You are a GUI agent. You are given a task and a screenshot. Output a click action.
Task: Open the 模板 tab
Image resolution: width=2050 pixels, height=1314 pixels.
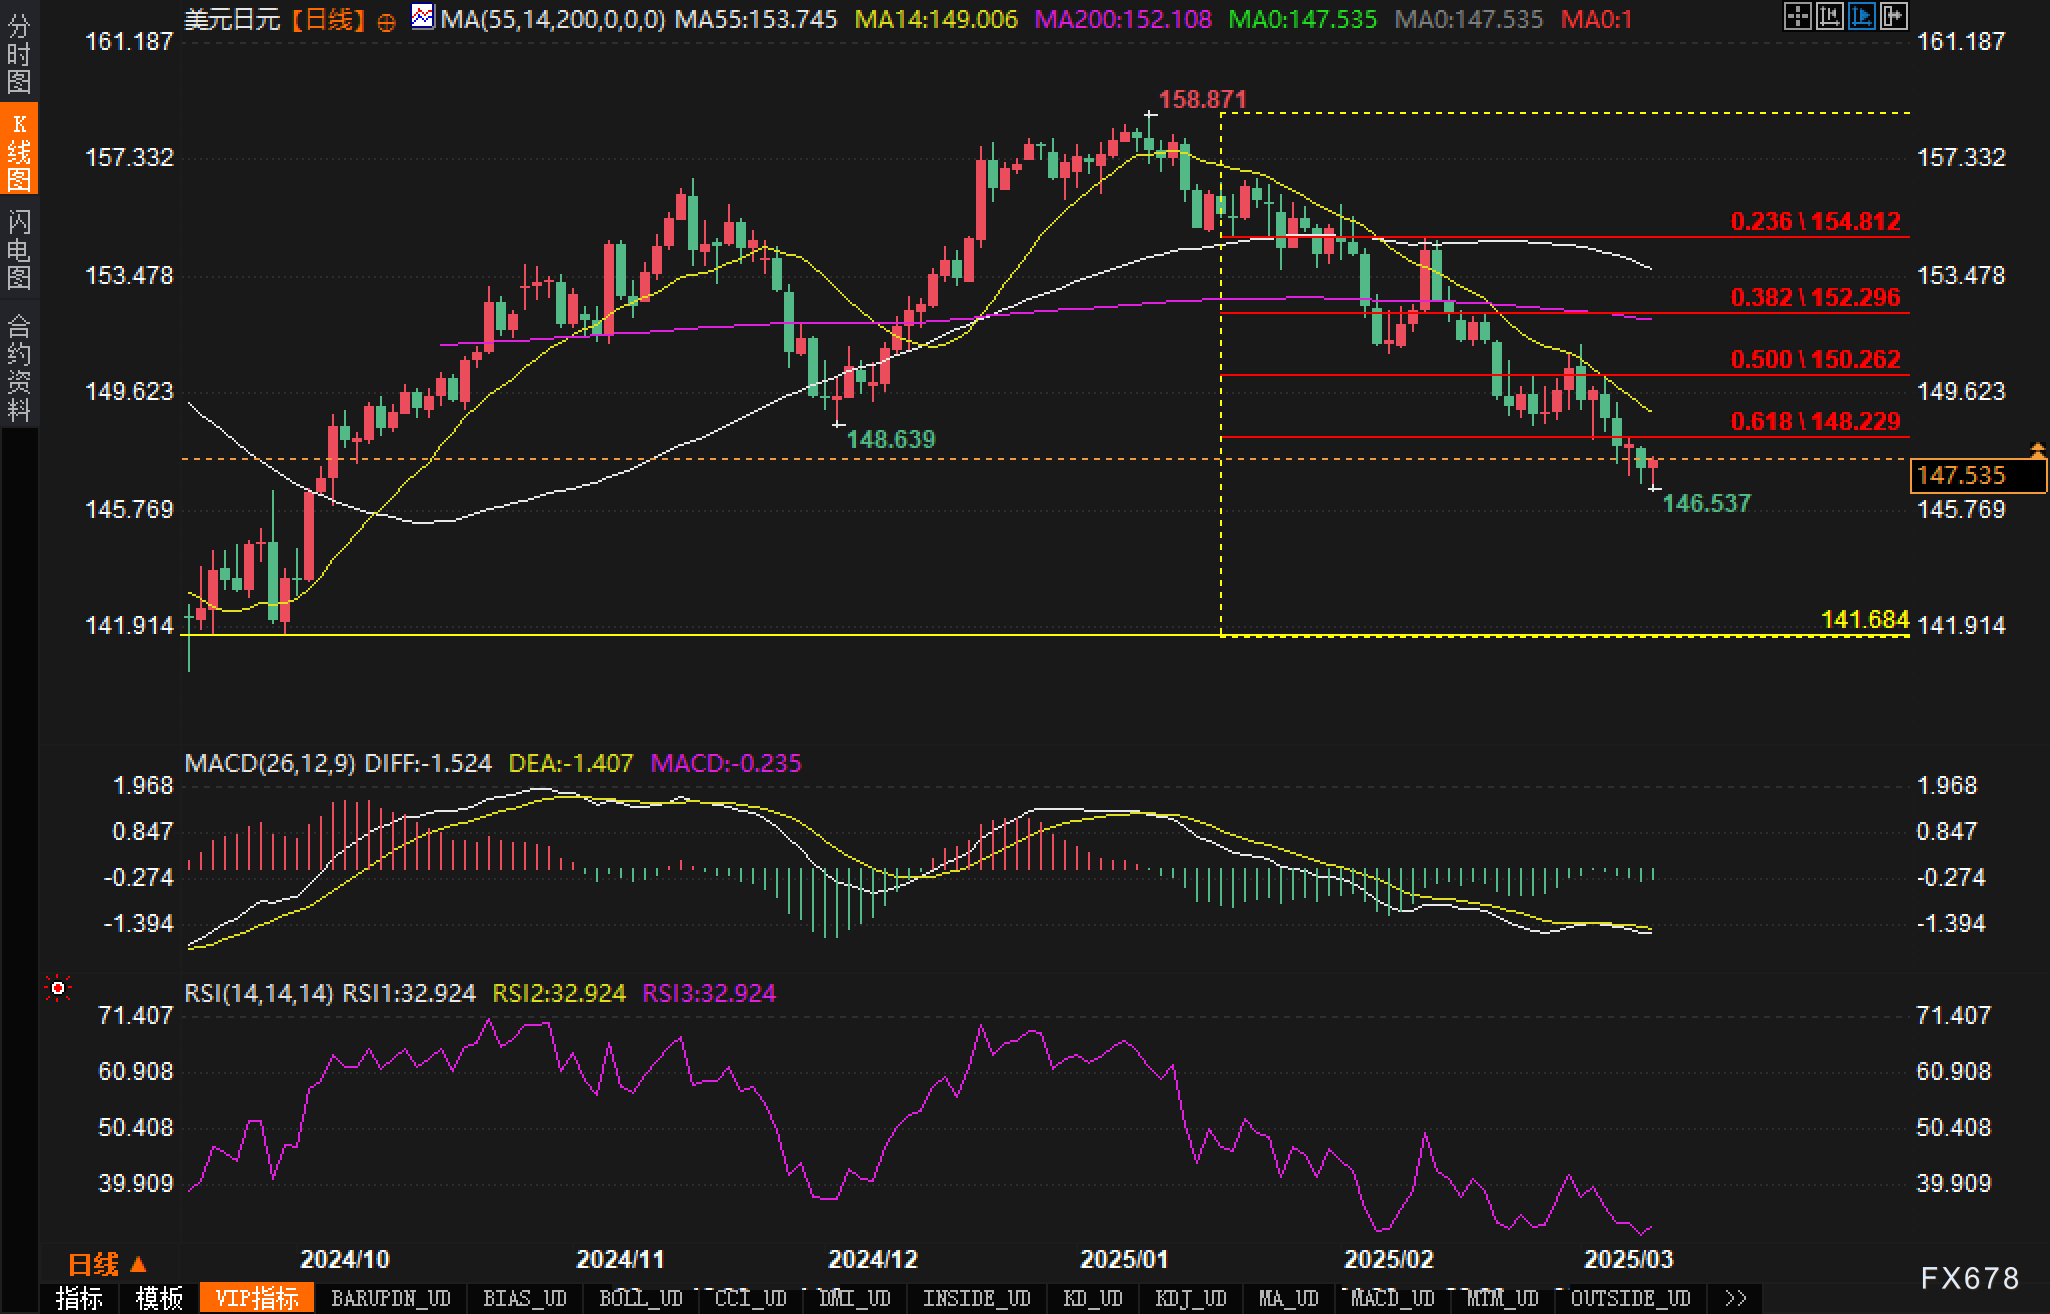(x=160, y=1298)
